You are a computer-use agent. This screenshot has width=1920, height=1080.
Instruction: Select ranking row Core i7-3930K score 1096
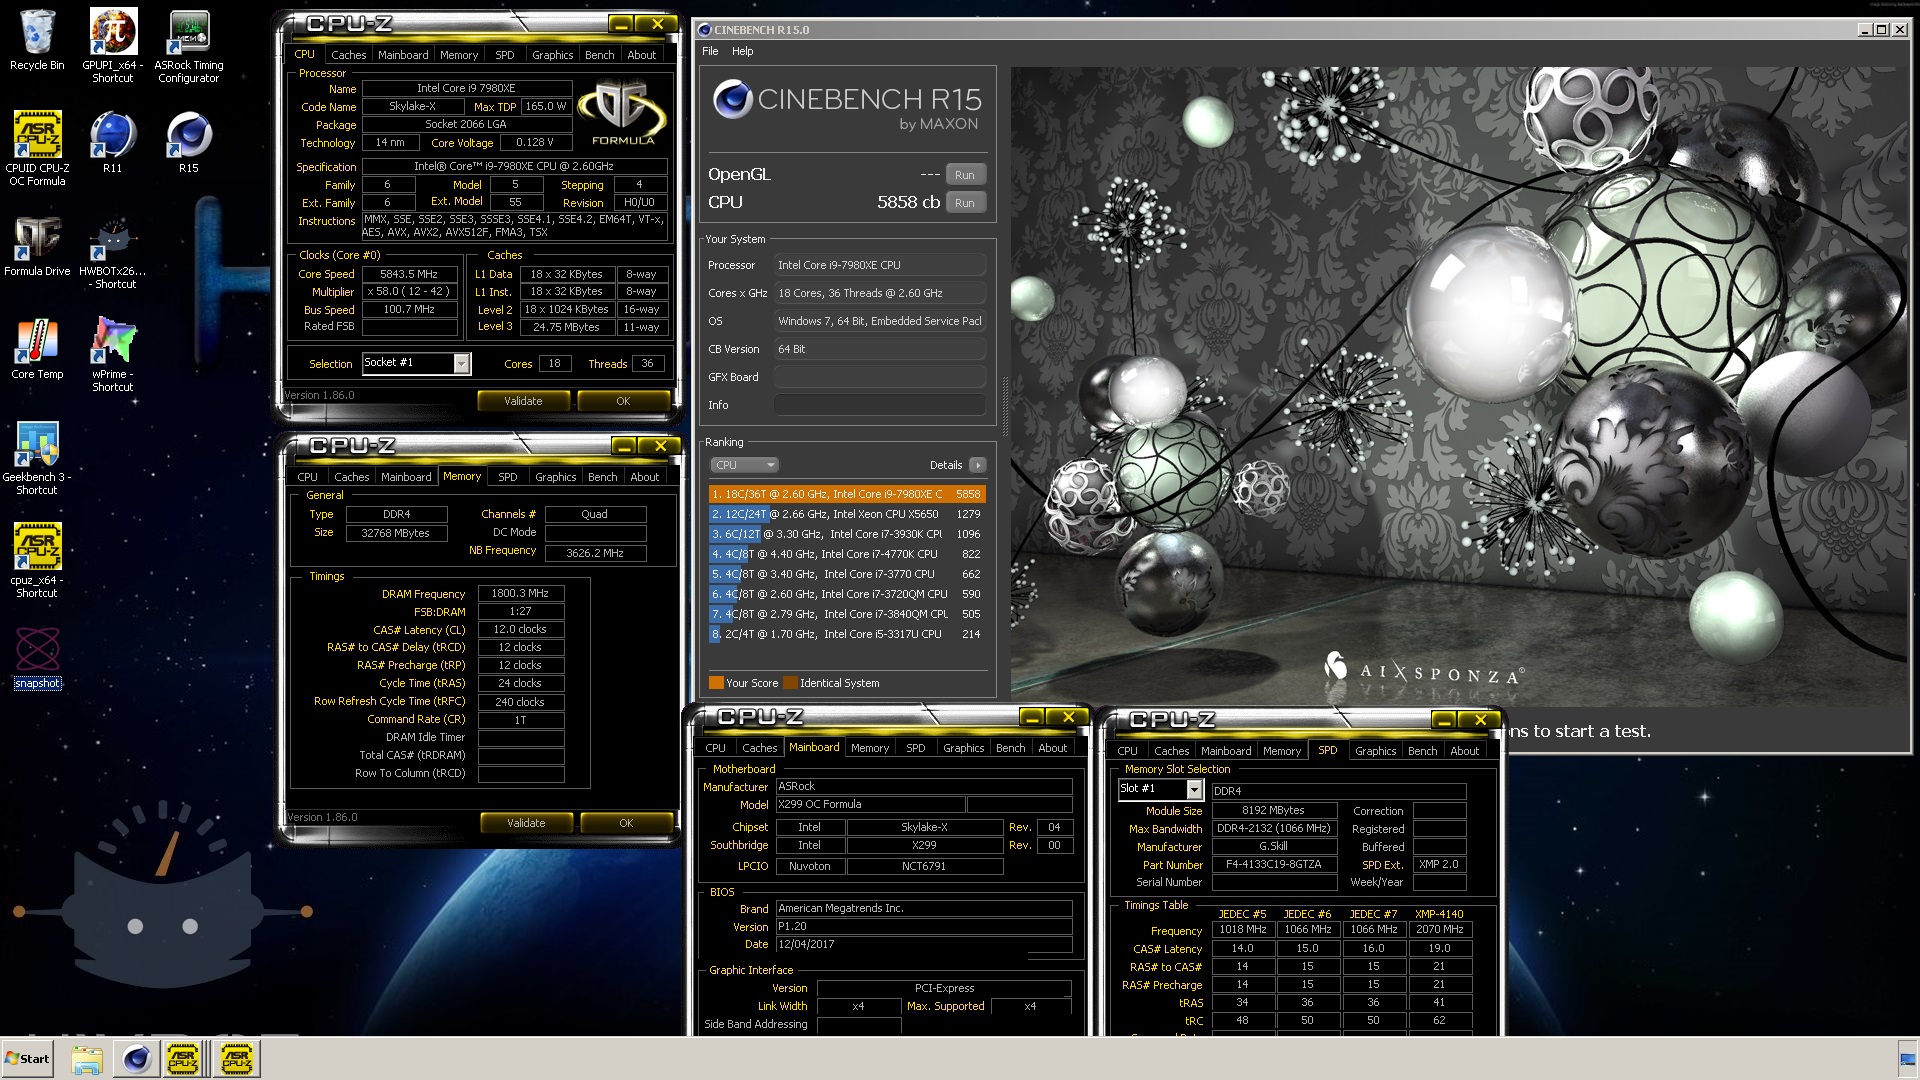click(847, 534)
